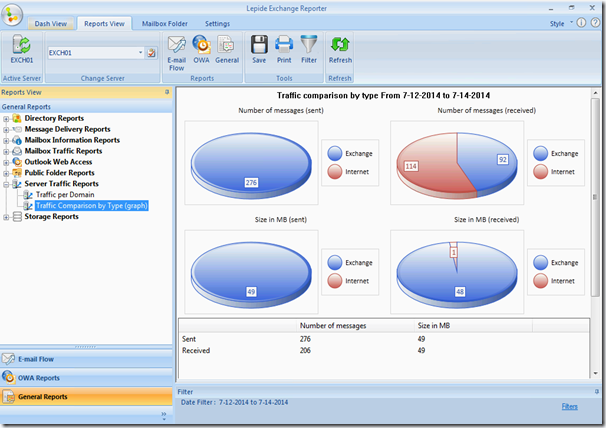Click blue Exchange swatch in sent messages legend
Image resolution: width=606 pixels, height=428 pixels.
(x=335, y=153)
